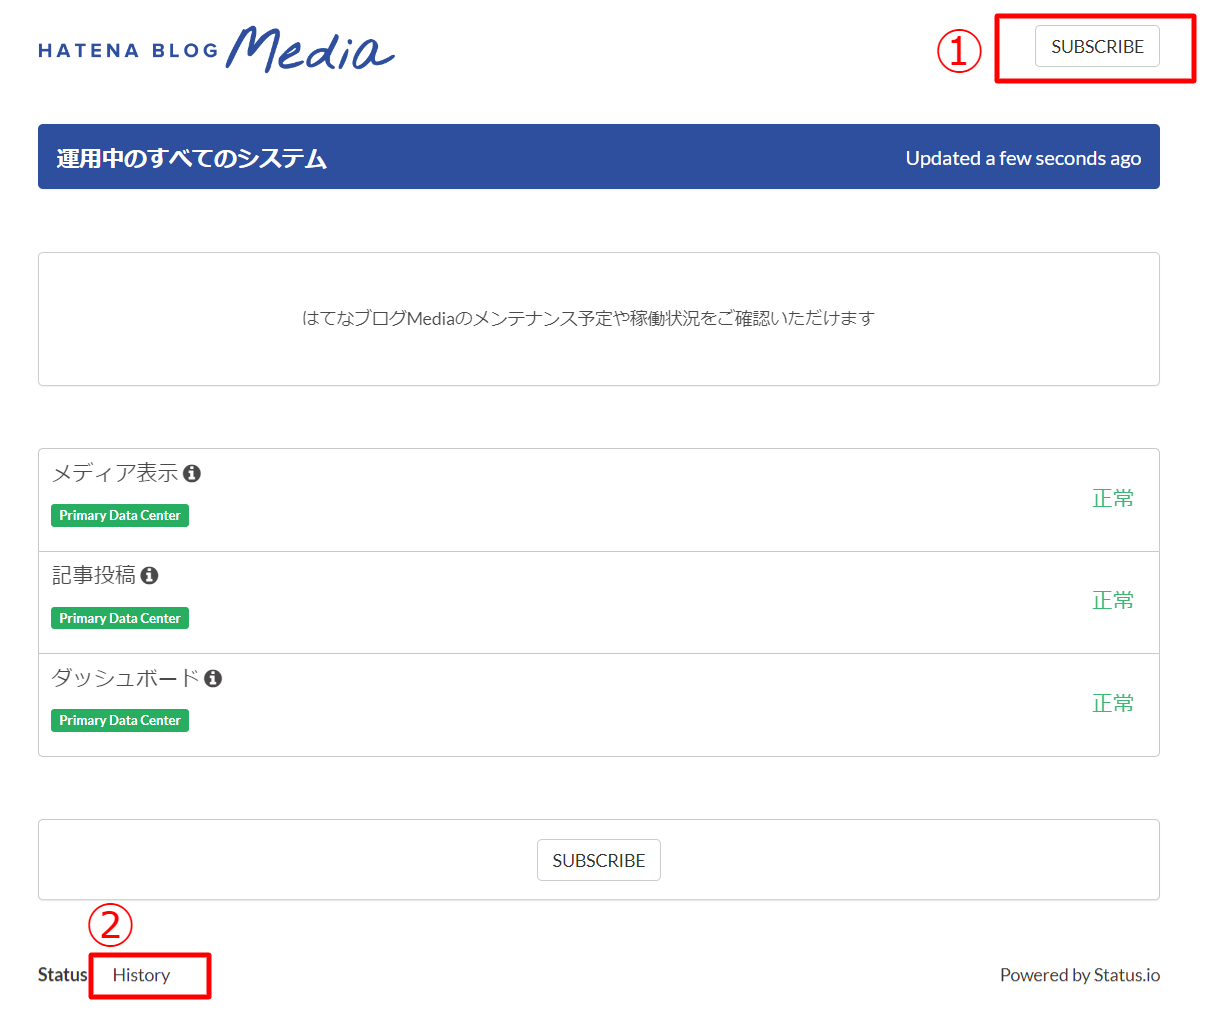Click the 運用中のすべてのシステム banner title
1209x1017 pixels.
[192, 159]
